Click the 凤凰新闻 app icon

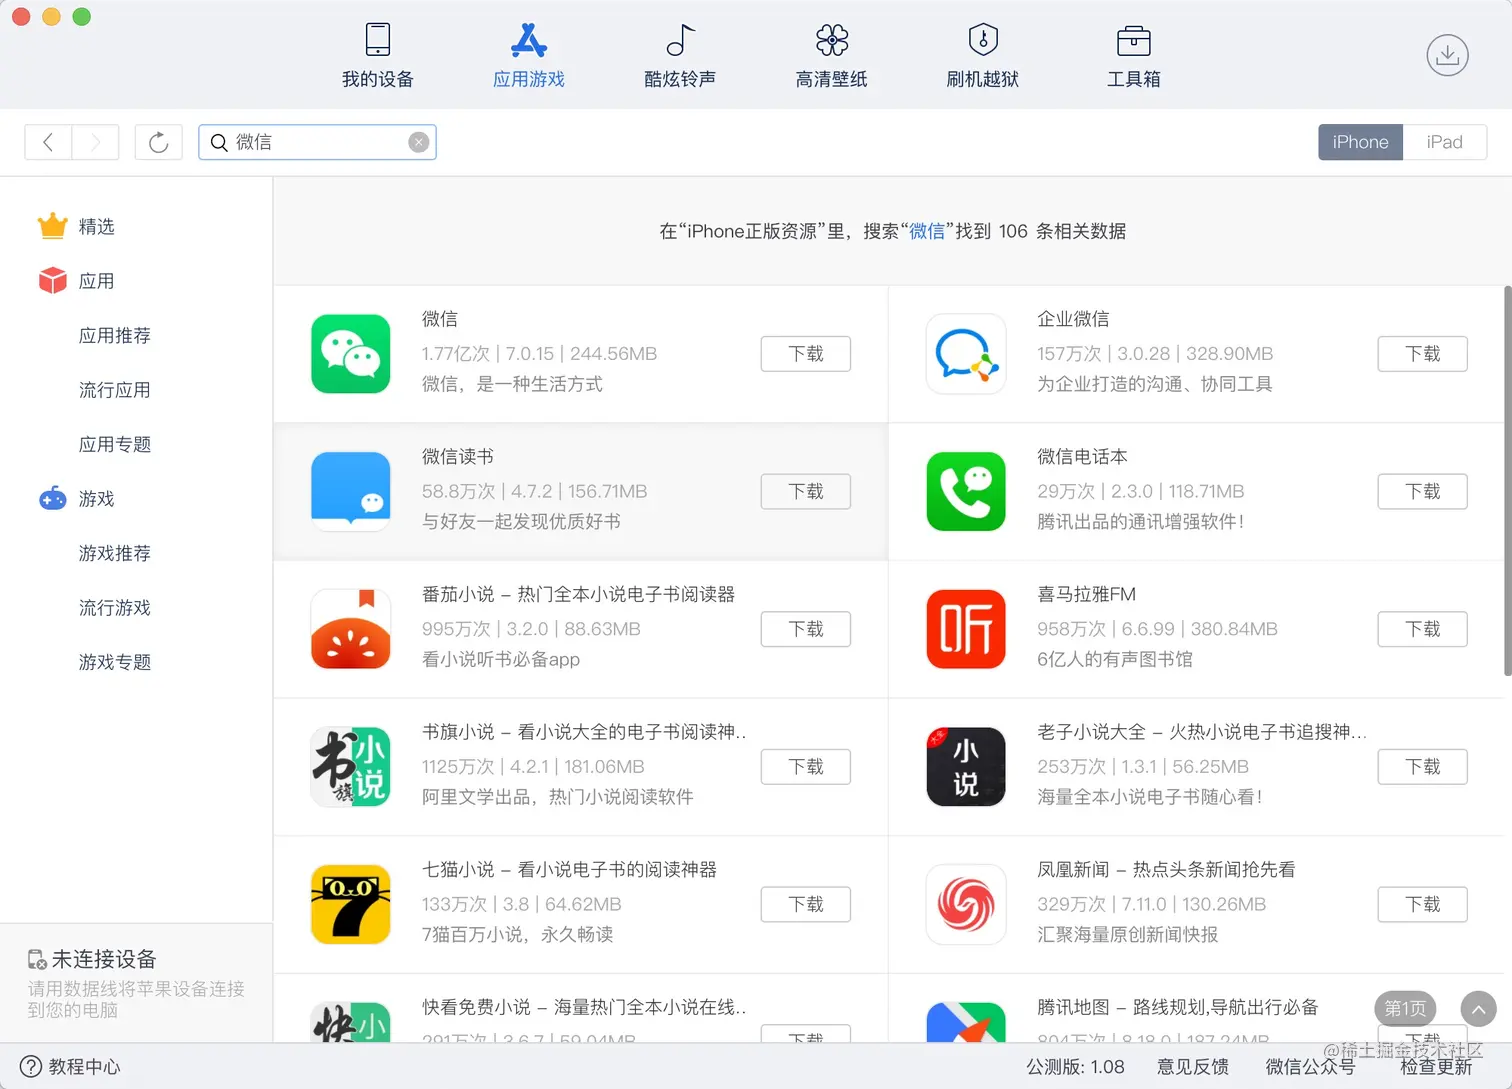pos(965,904)
